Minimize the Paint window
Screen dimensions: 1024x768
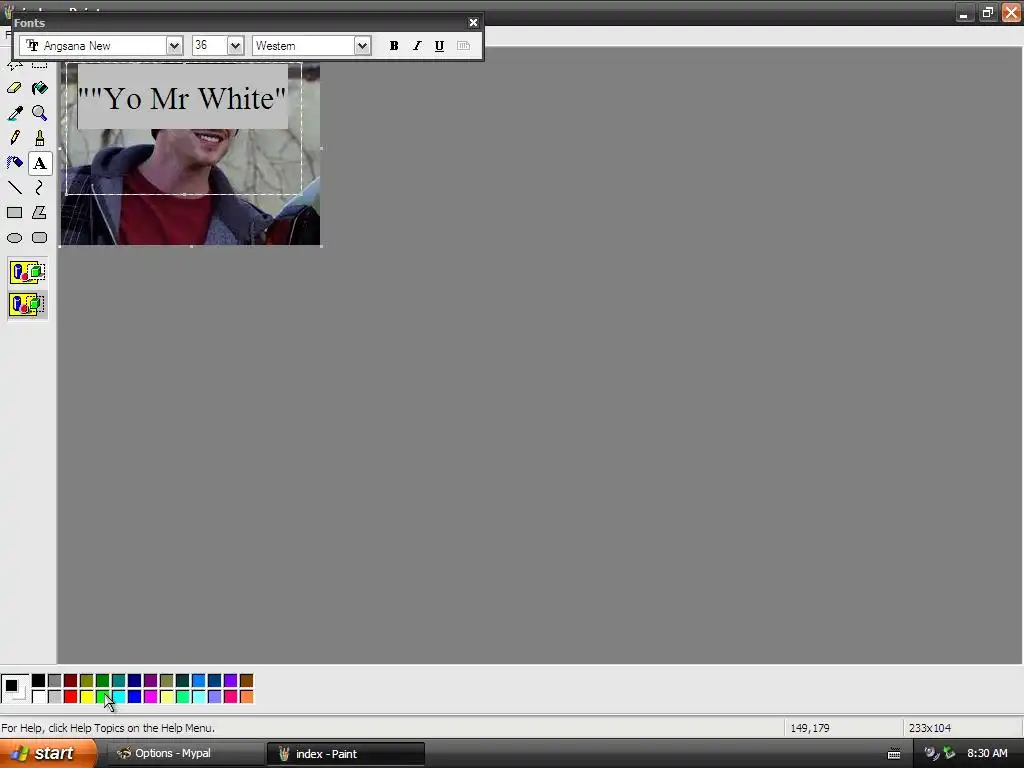pos(964,12)
